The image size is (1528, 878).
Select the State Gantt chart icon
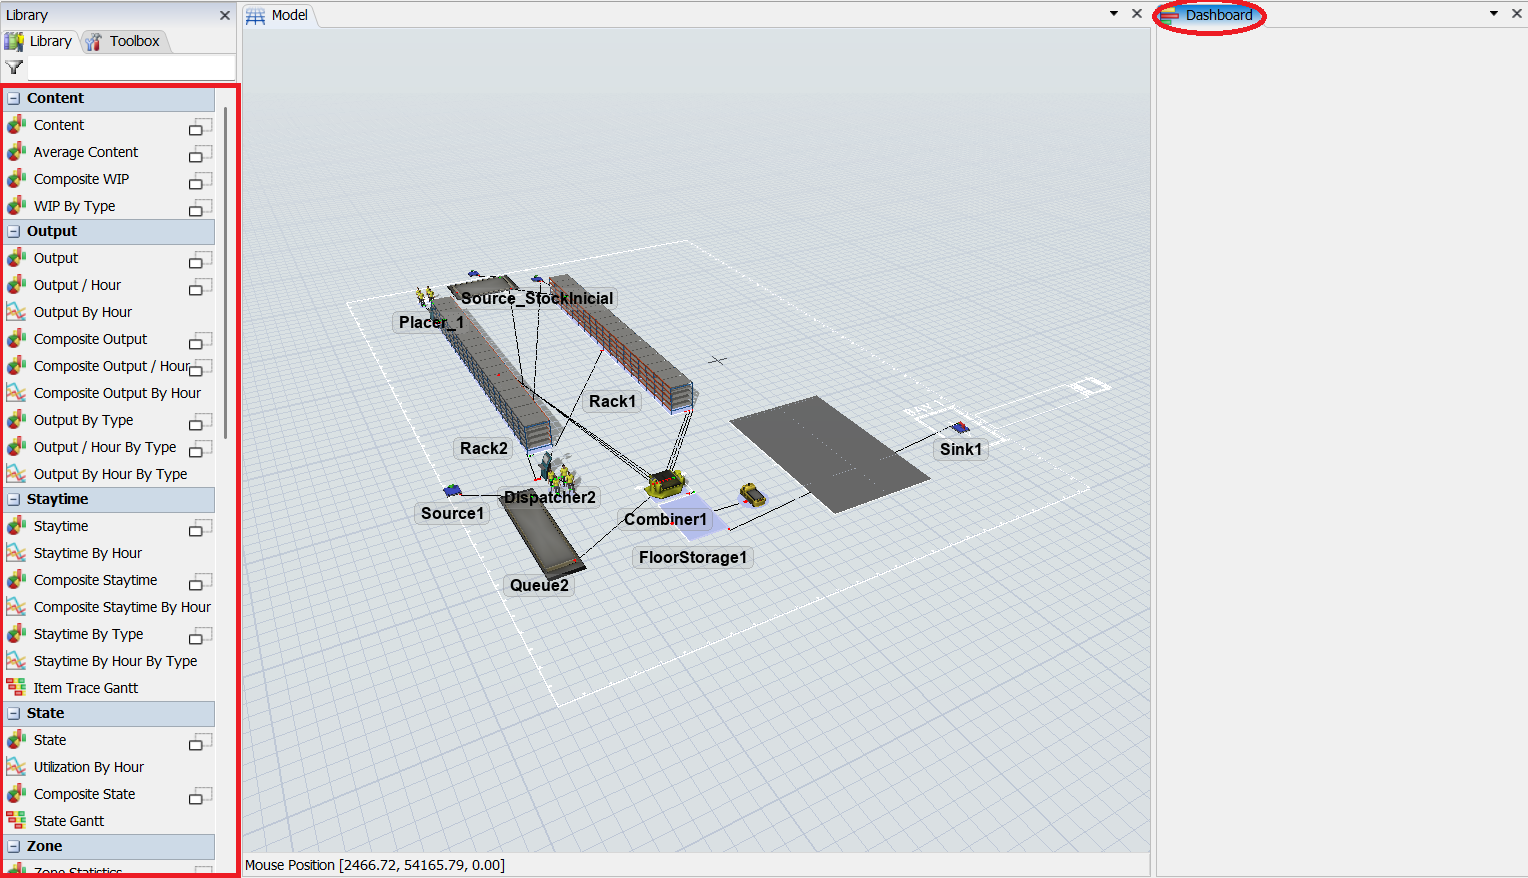[16, 821]
